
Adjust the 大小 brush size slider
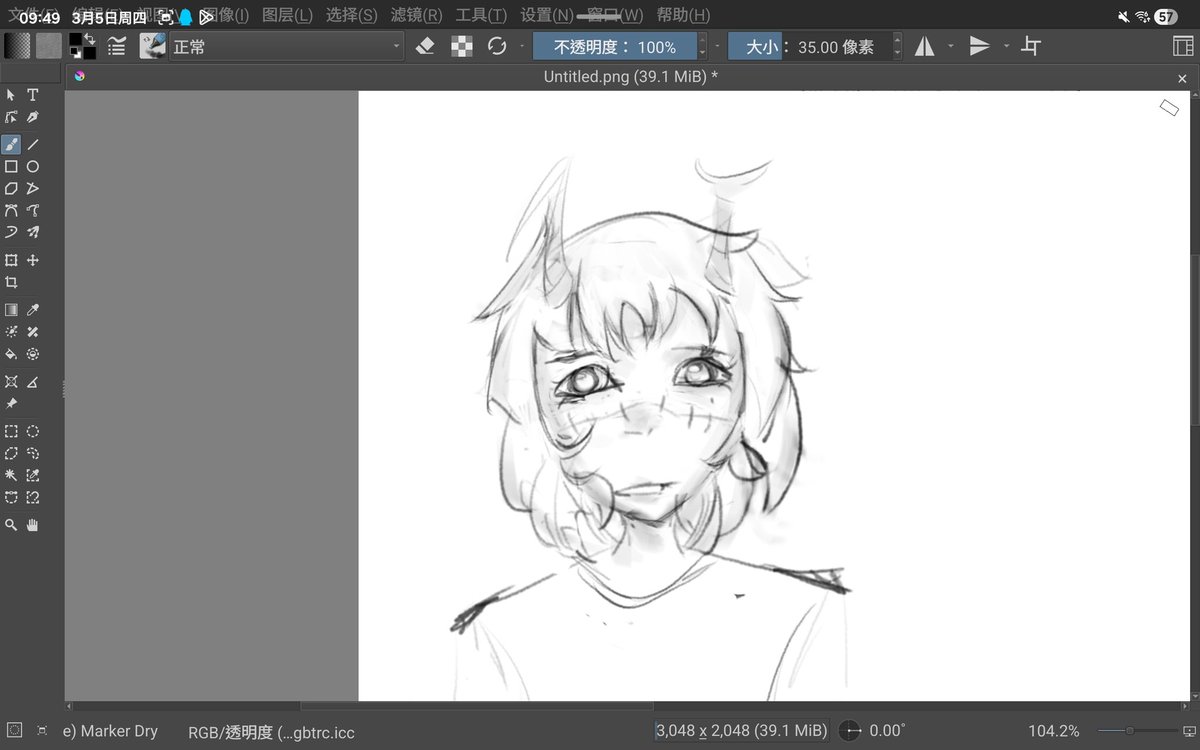click(x=810, y=46)
